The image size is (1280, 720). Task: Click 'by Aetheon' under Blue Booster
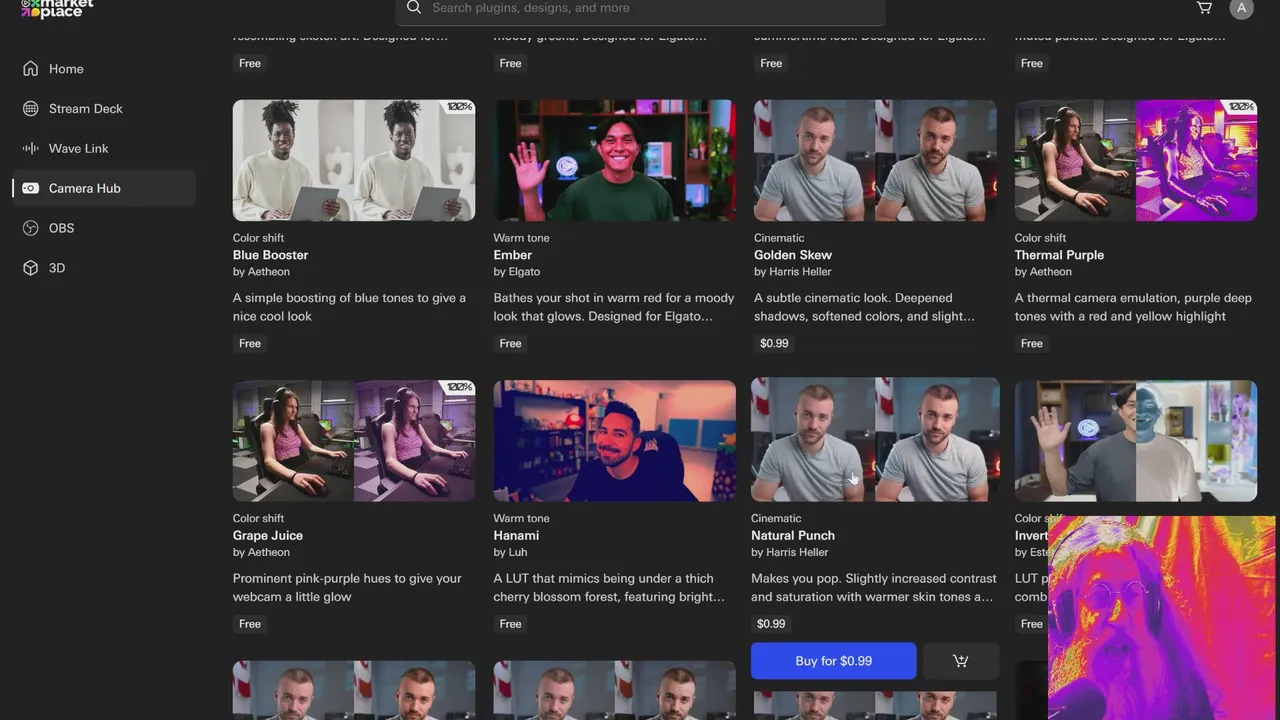pos(261,272)
